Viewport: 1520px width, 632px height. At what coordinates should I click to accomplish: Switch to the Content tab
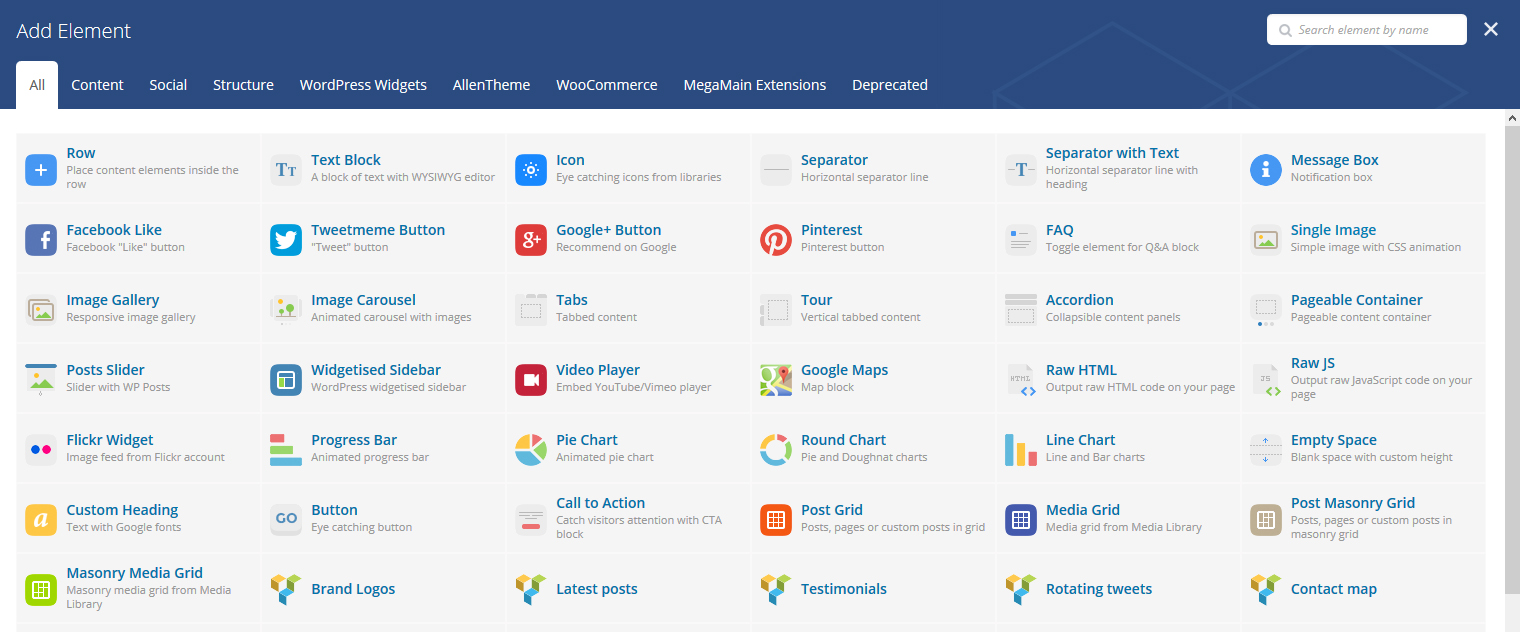(97, 85)
